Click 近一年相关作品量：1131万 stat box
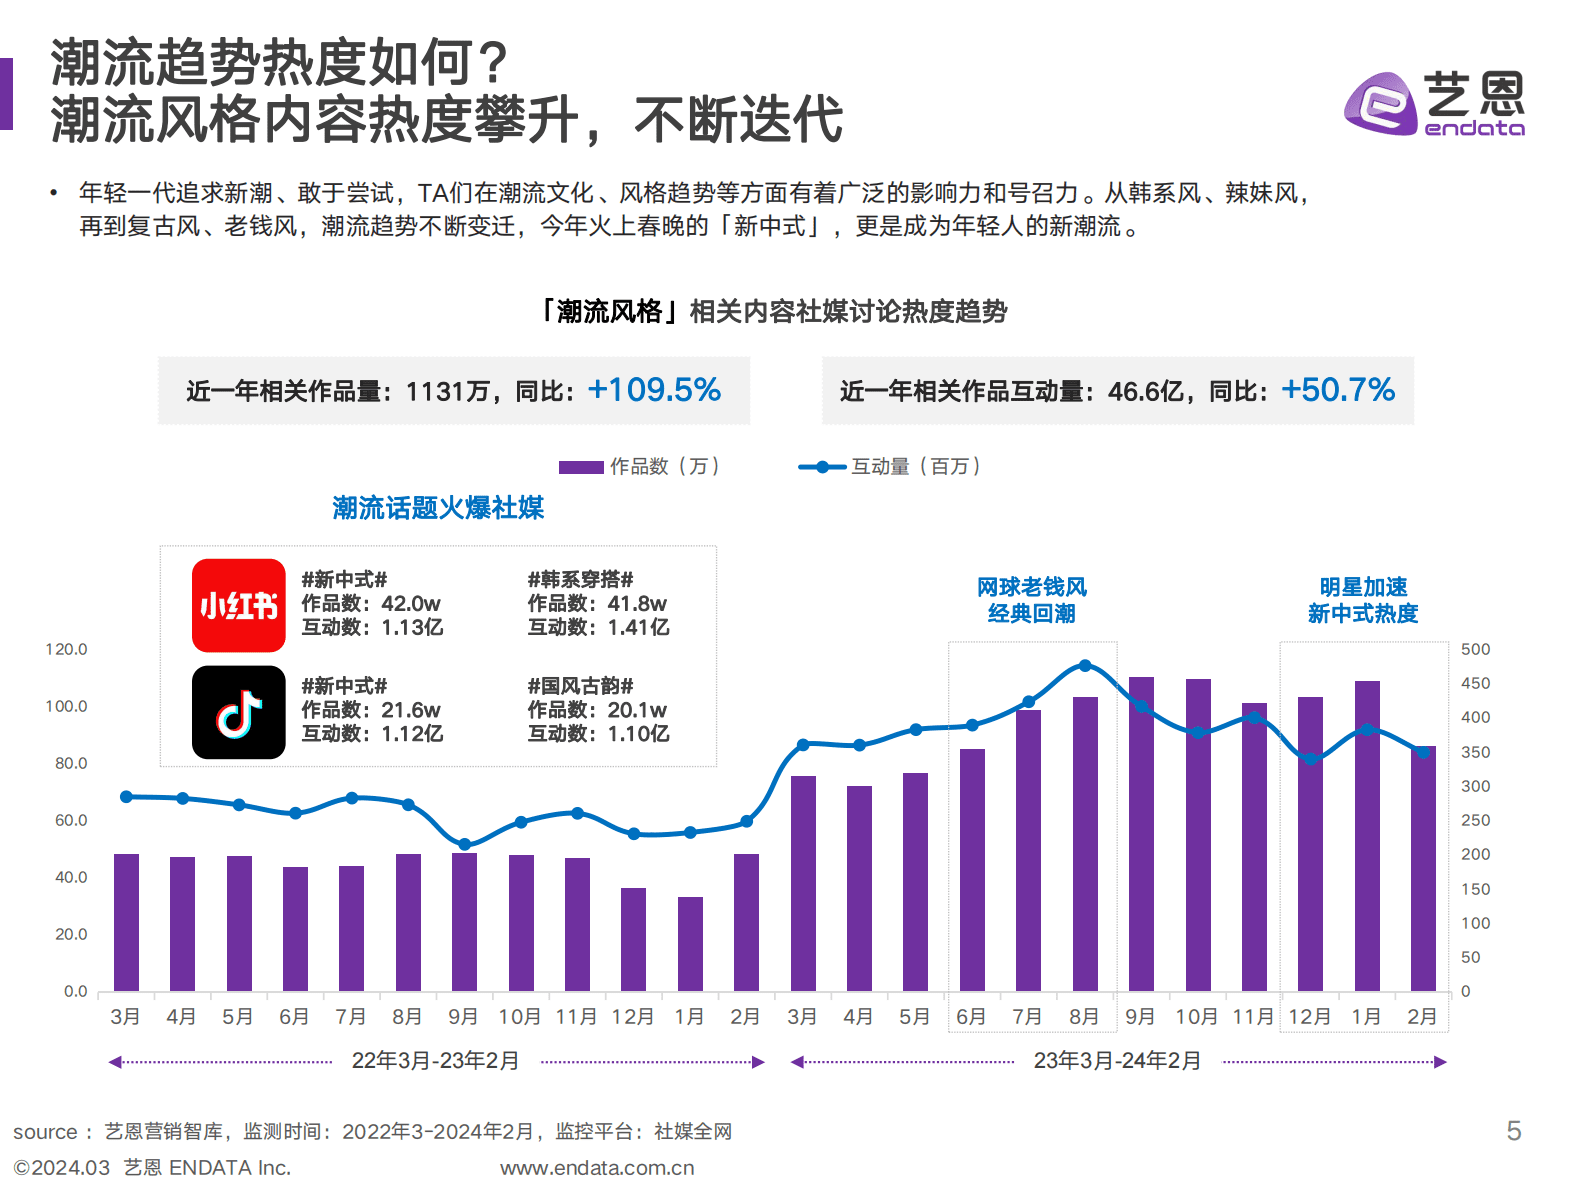This screenshot has height=1190, width=1587. coord(454,390)
